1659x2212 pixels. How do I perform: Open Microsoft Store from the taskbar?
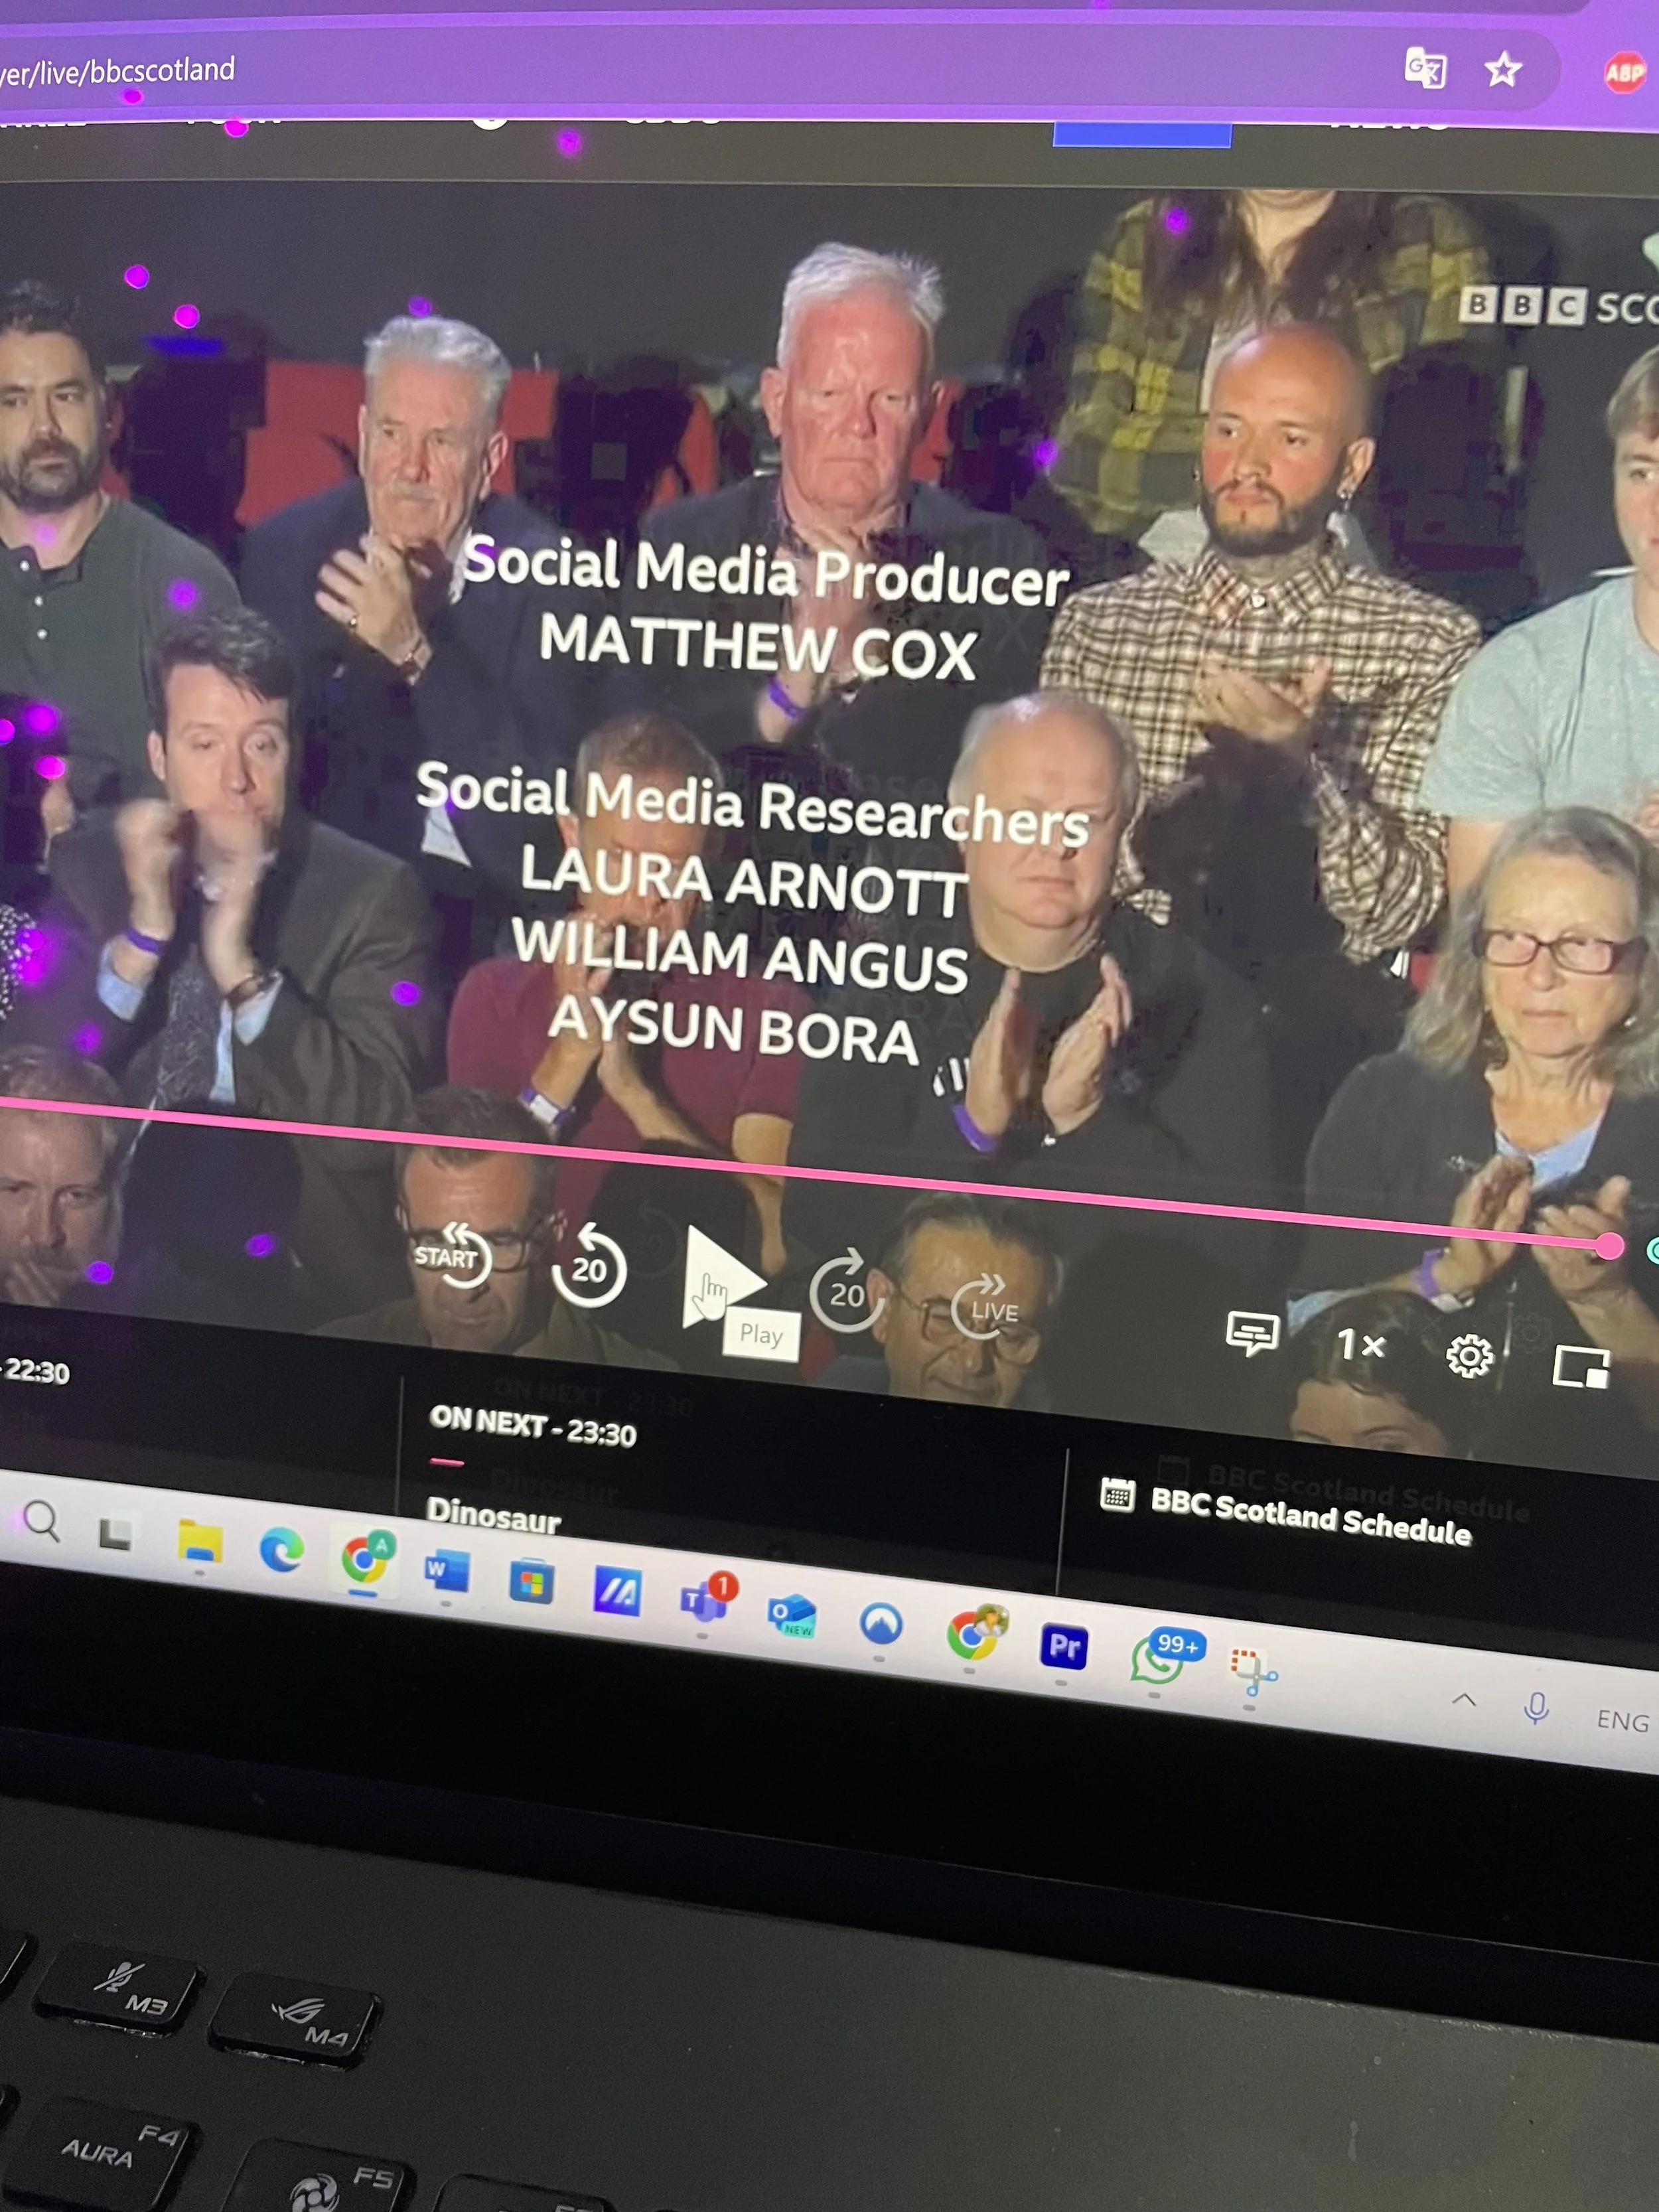(x=531, y=1581)
